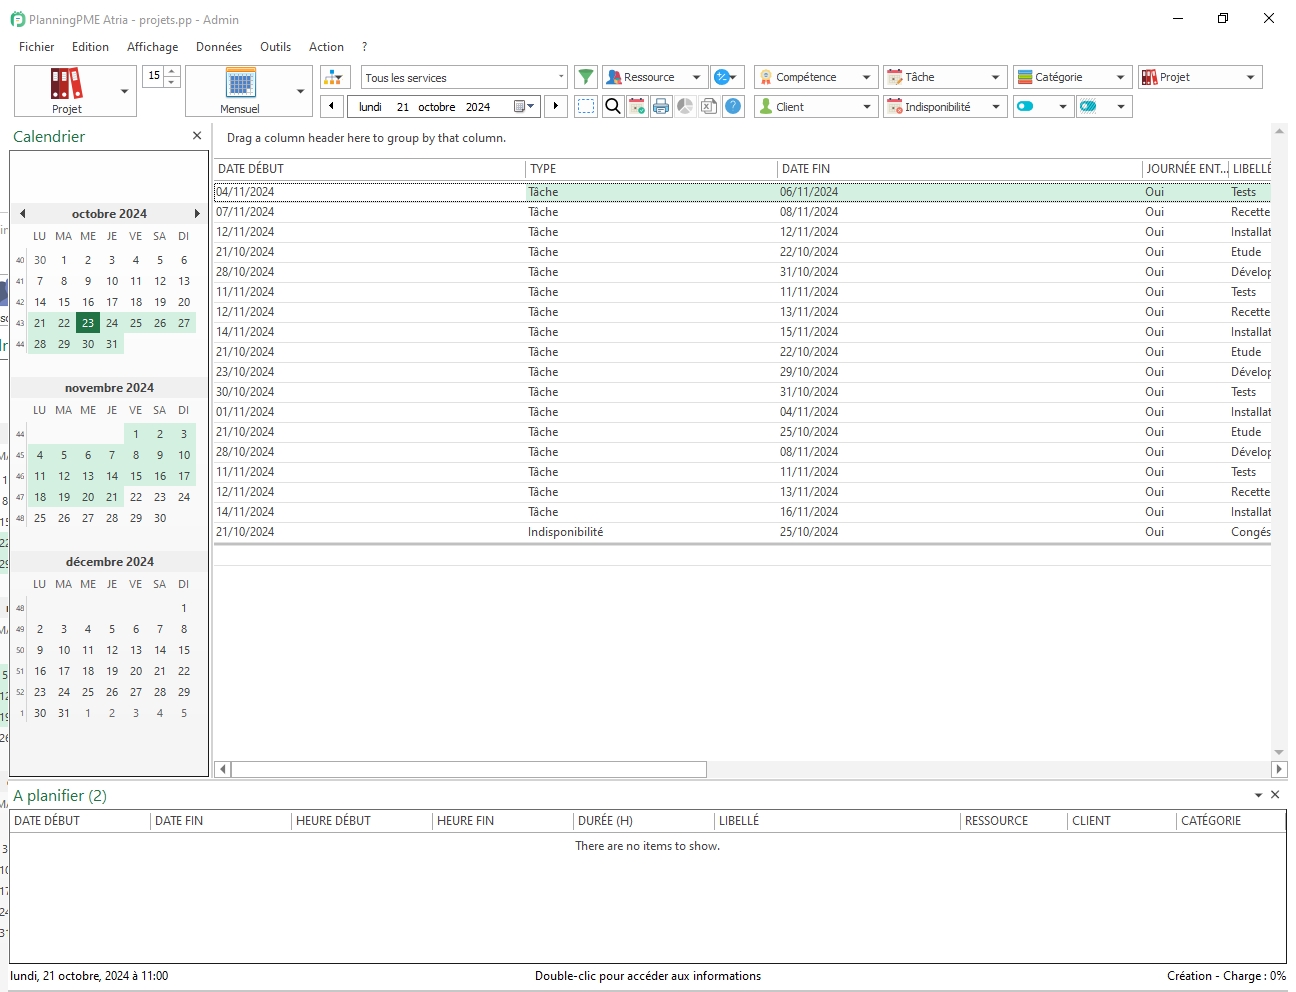Viewport: 1296px width, 992px height.
Task: Select the row starting 23/10/2024
Action: pyautogui.click(x=742, y=372)
